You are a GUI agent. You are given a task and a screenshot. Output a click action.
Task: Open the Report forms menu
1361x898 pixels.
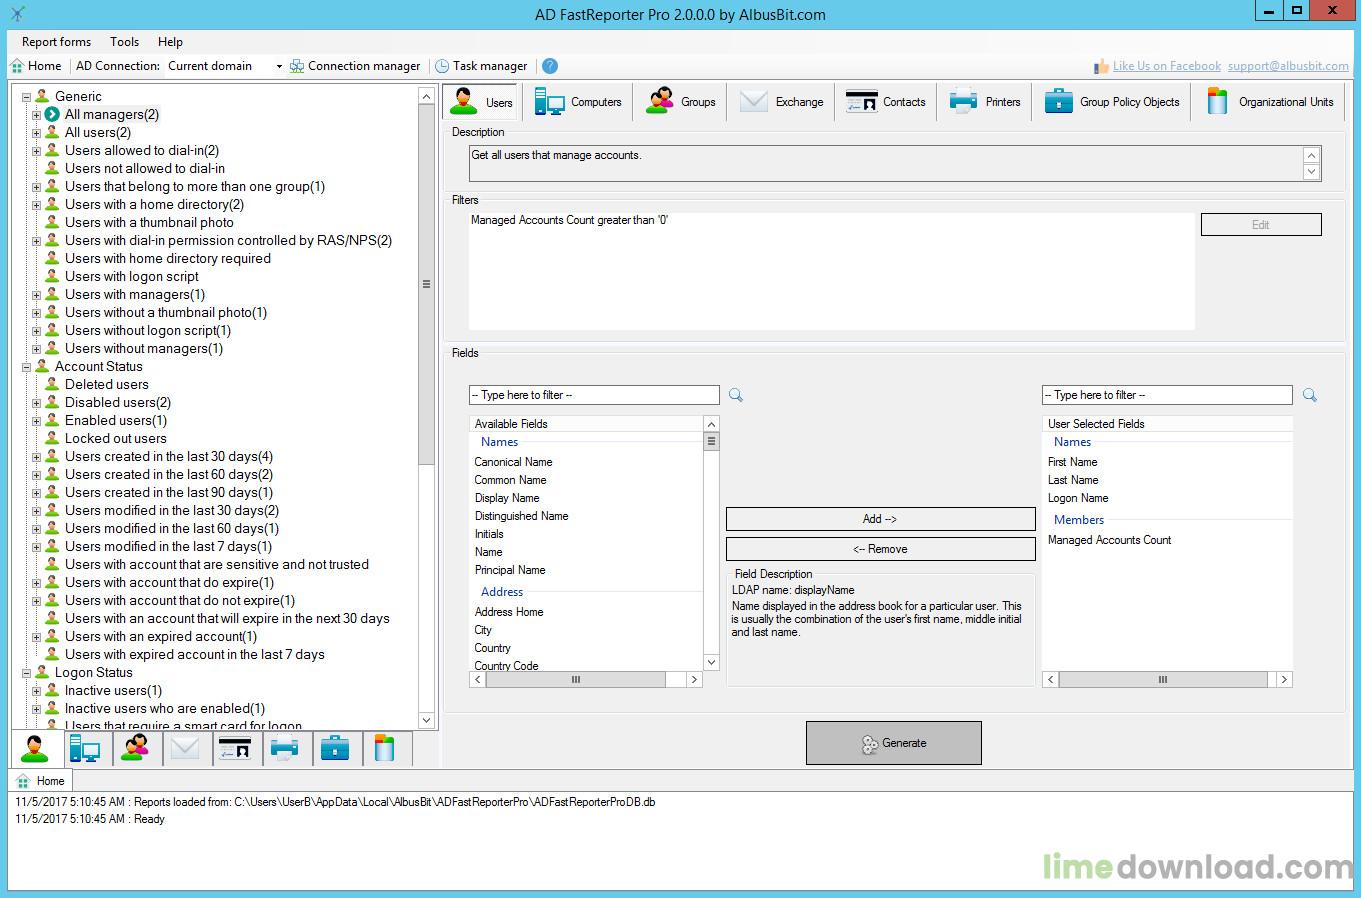pos(56,42)
